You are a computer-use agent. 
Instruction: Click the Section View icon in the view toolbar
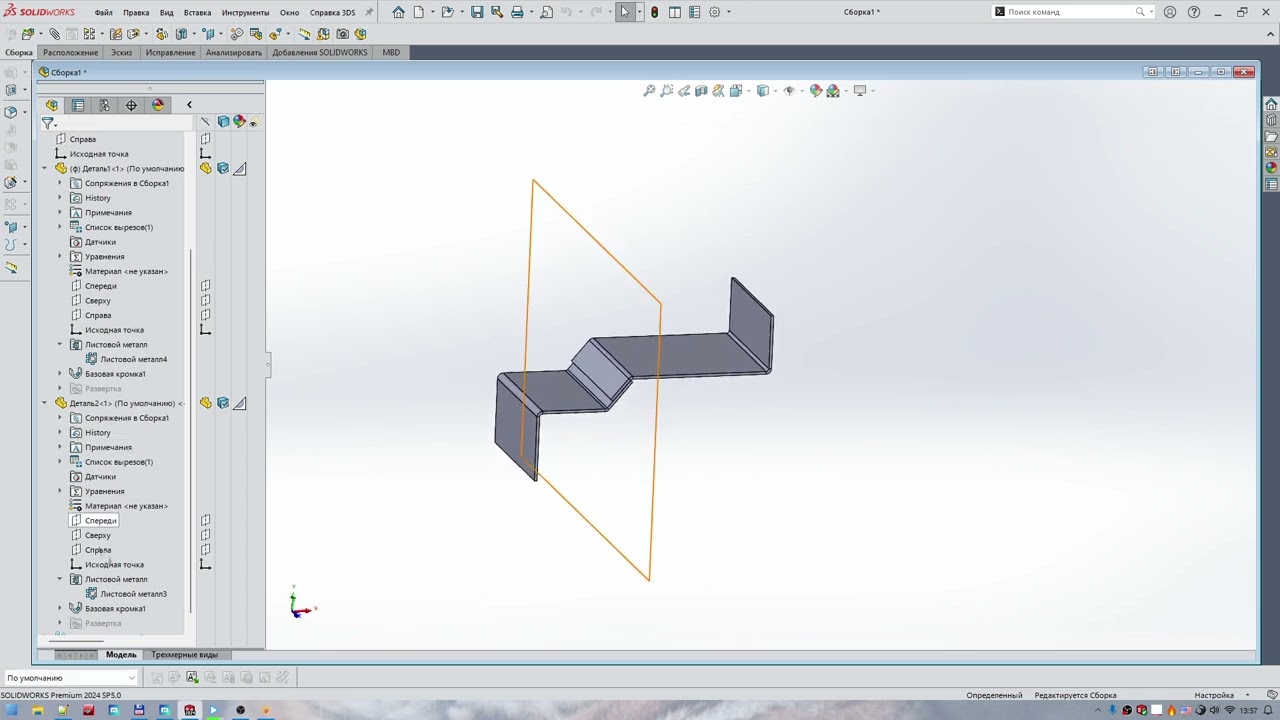pos(701,91)
